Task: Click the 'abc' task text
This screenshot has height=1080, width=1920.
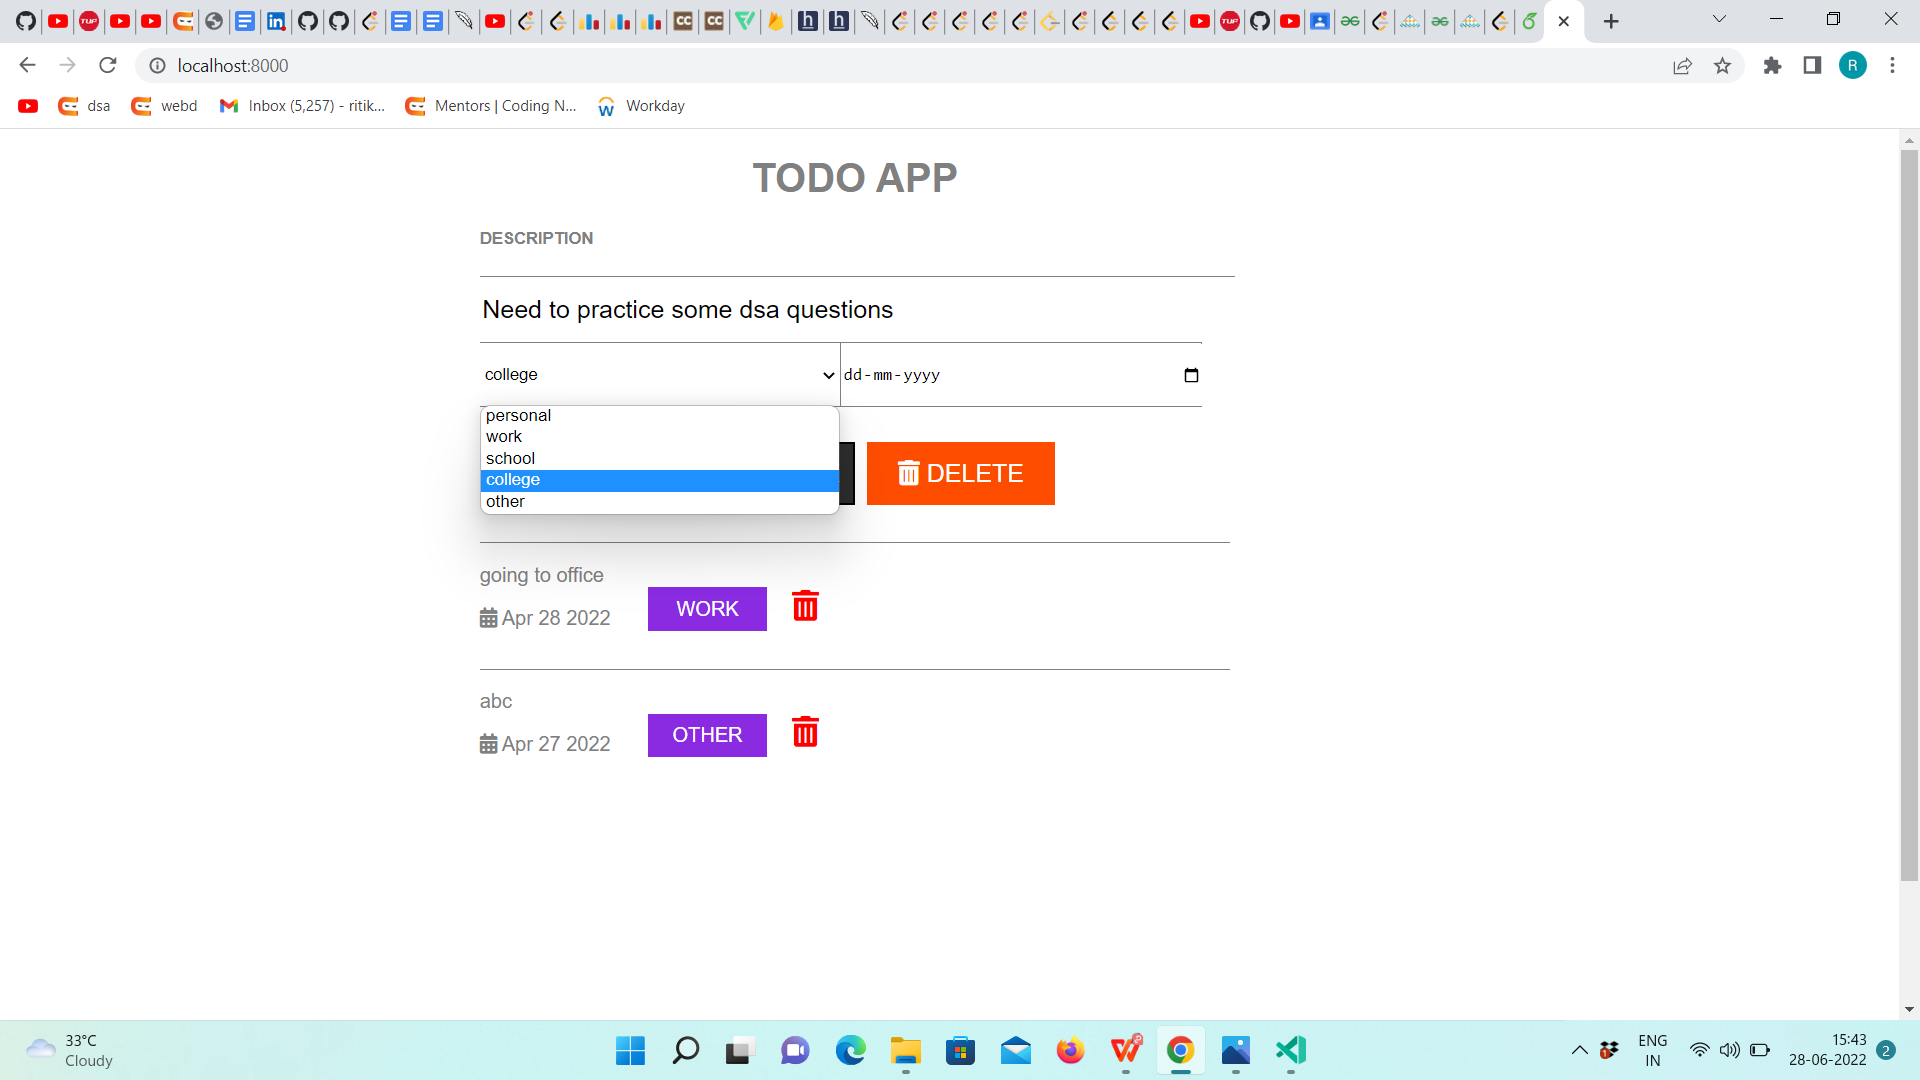Action: [x=496, y=701]
